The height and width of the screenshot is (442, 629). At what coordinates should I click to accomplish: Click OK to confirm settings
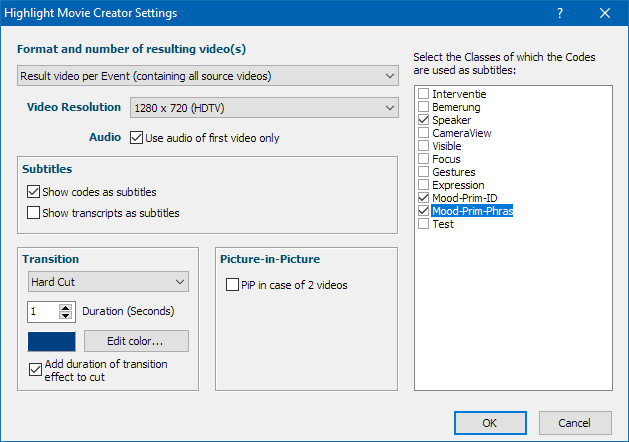pos(489,422)
